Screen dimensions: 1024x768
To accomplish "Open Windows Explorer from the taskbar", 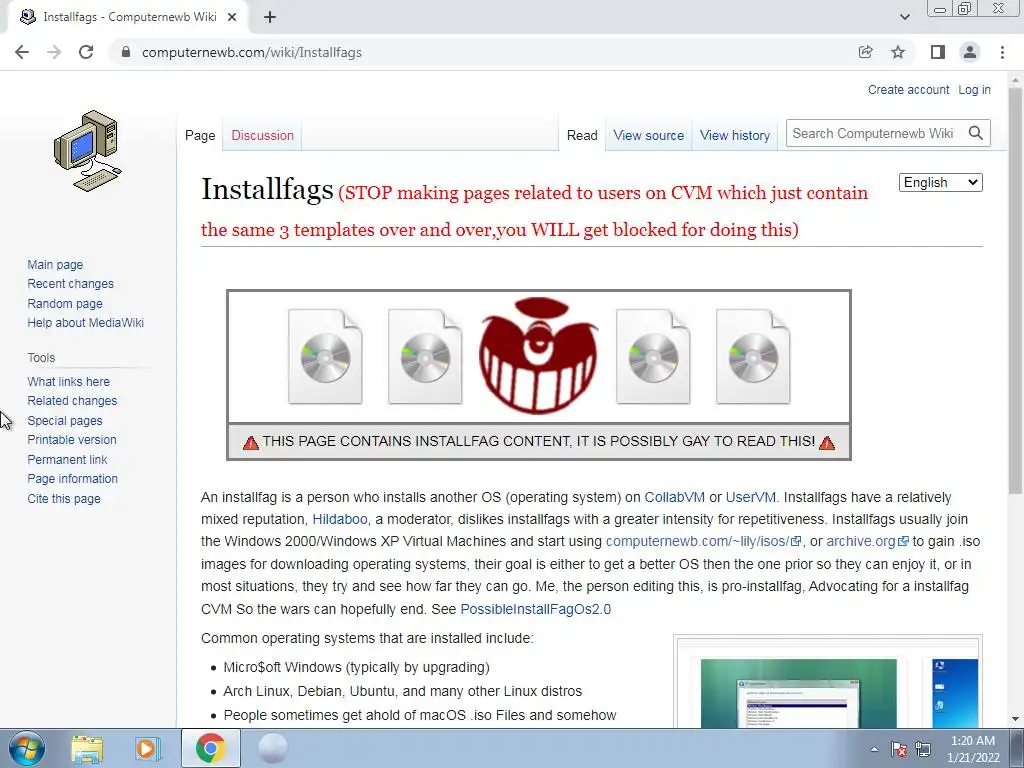I will (87, 749).
